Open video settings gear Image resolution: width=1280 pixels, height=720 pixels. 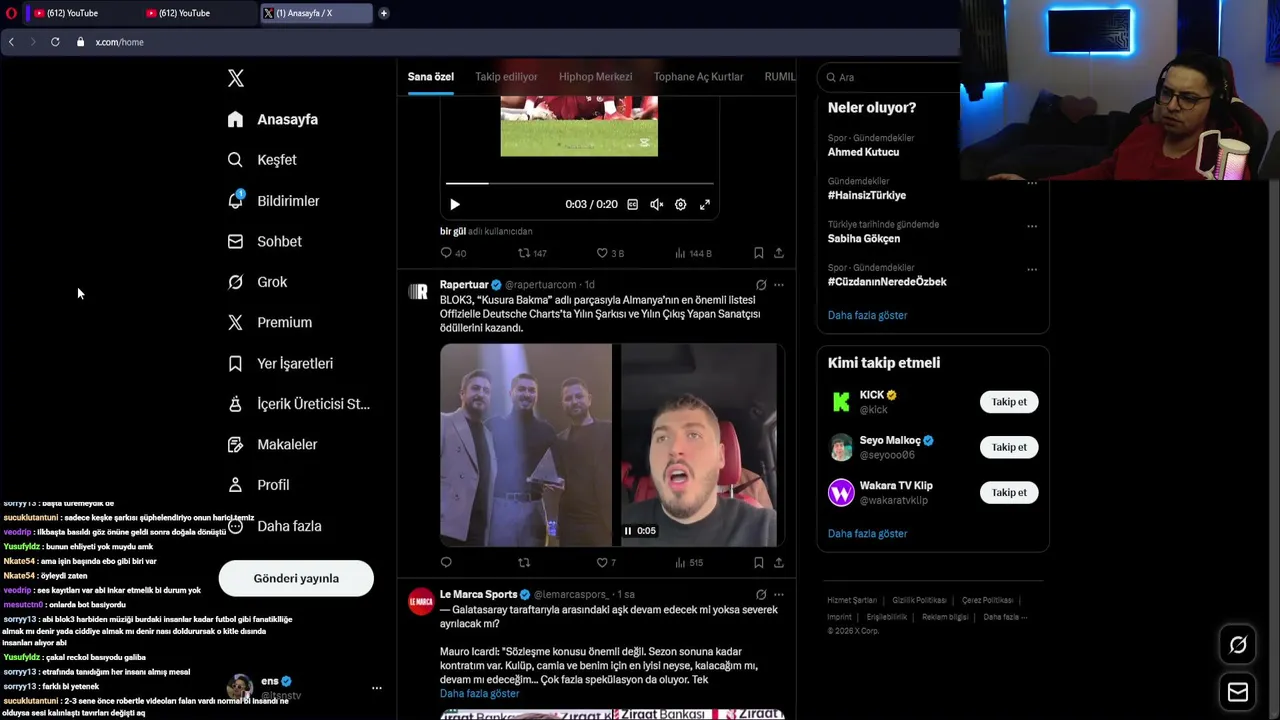coord(680,204)
